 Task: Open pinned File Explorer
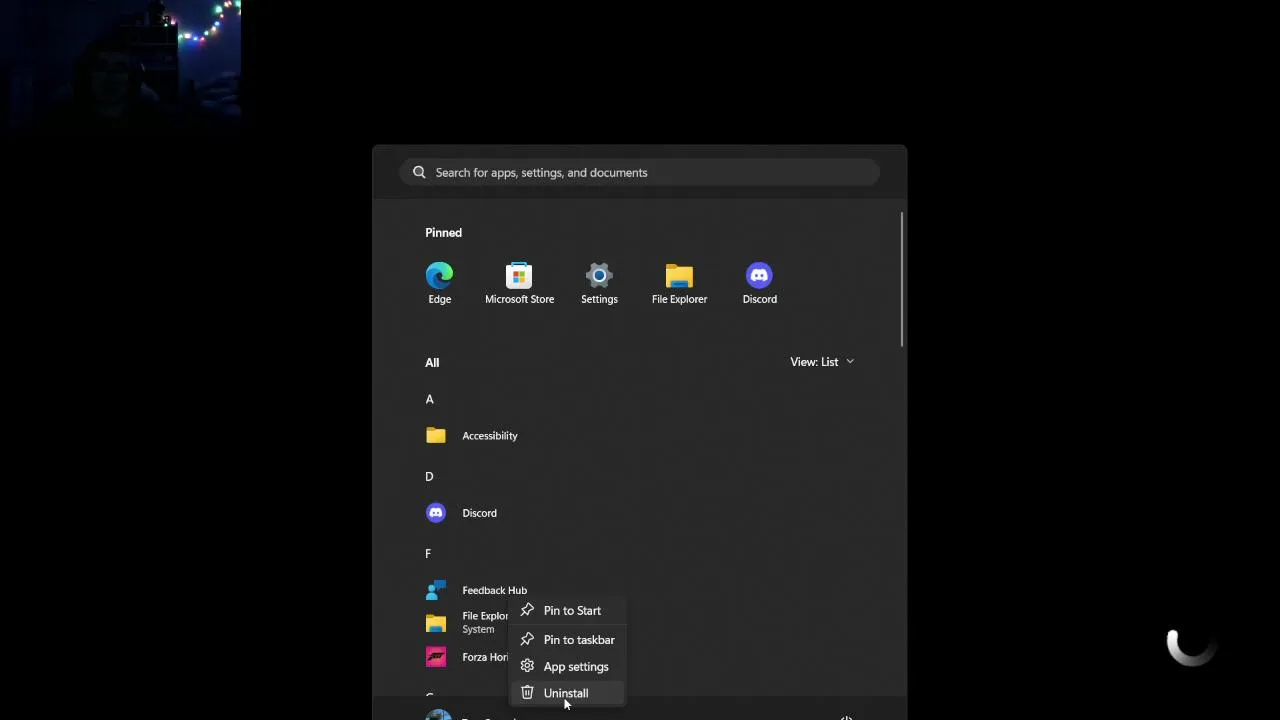click(x=679, y=283)
